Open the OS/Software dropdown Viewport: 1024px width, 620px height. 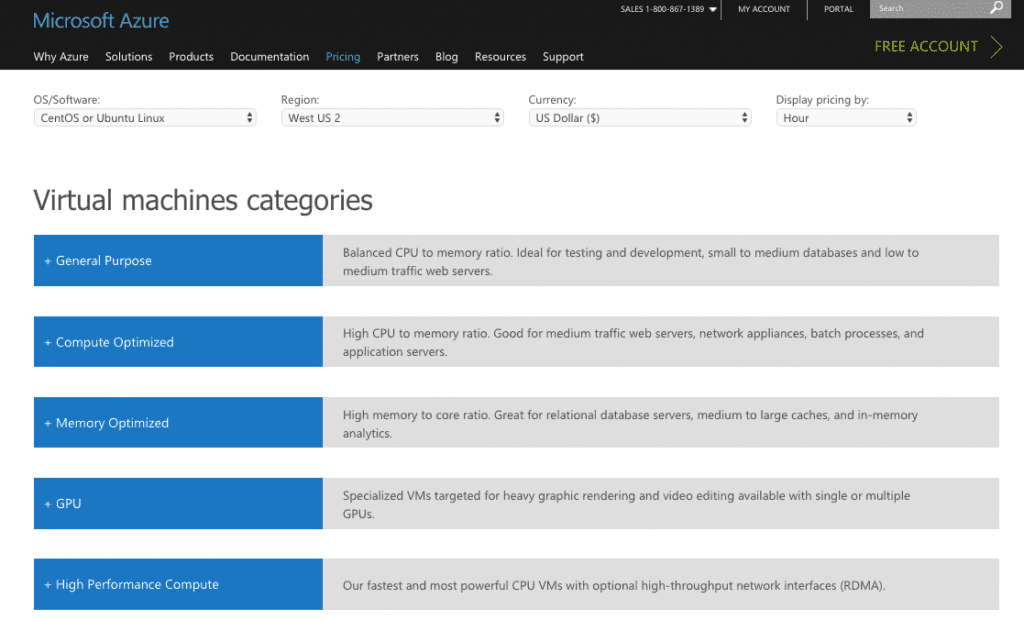coord(145,118)
